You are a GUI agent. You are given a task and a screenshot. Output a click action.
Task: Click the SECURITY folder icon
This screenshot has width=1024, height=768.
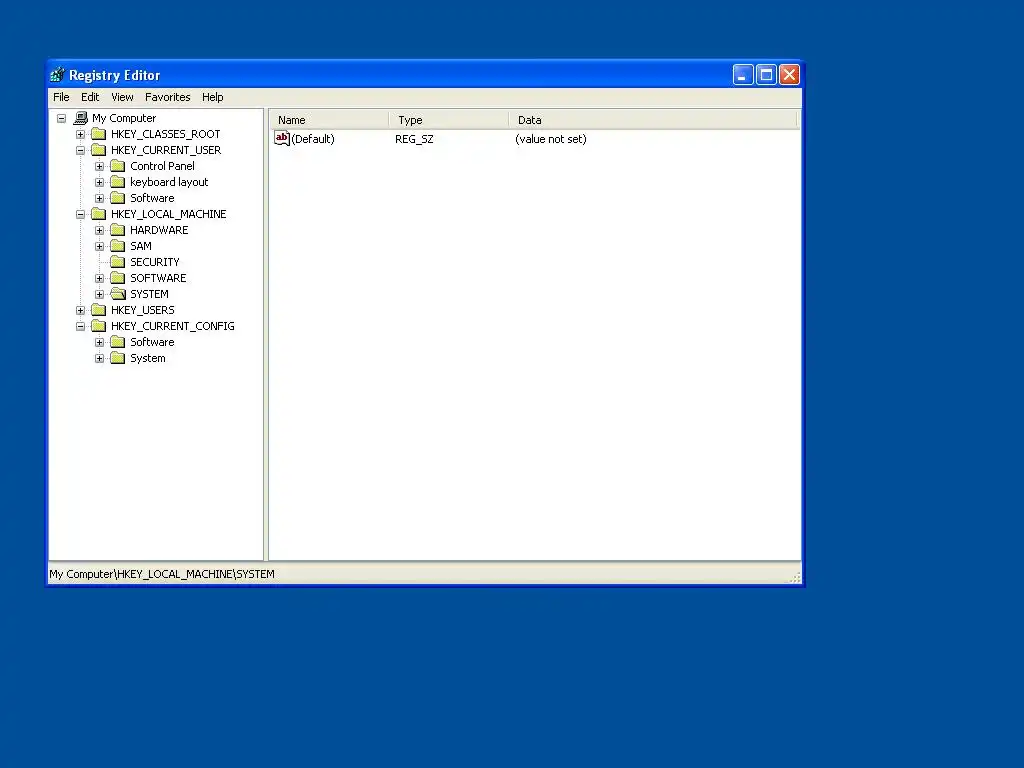pyautogui.click(x=118, y=262)
